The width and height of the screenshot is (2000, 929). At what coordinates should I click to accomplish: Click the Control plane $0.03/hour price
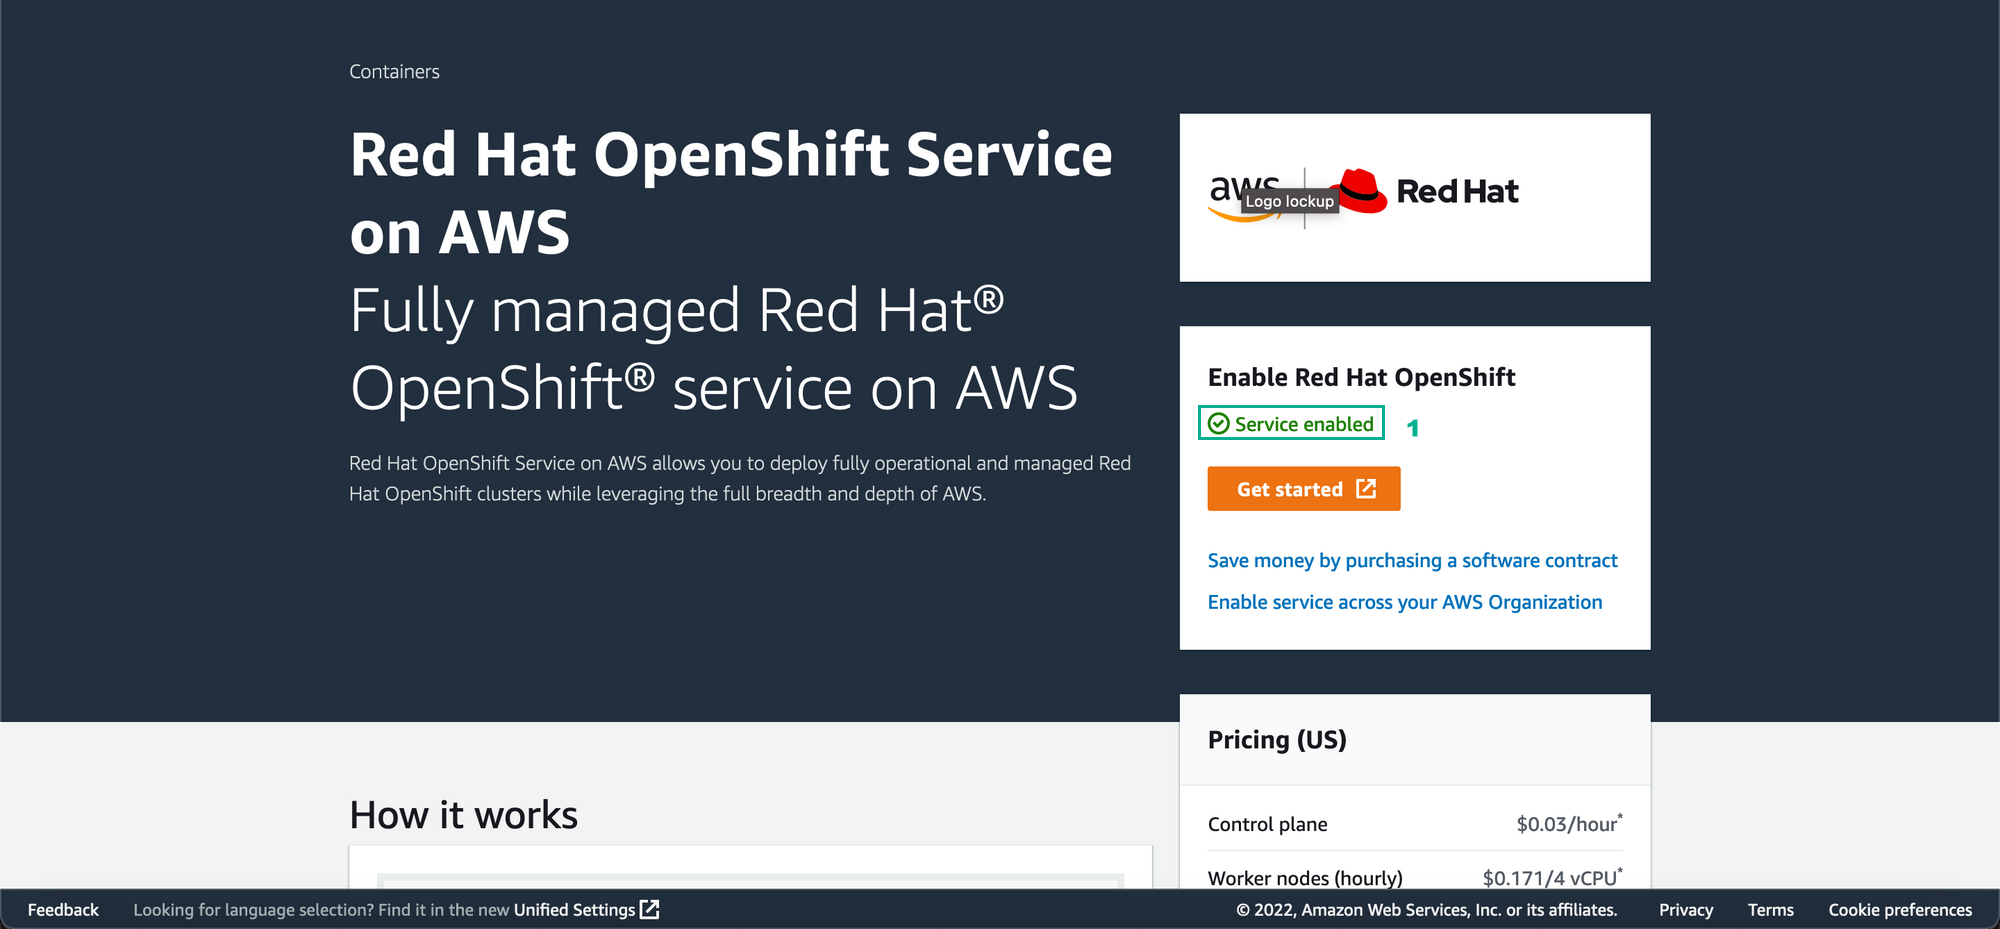point(1567,824)
